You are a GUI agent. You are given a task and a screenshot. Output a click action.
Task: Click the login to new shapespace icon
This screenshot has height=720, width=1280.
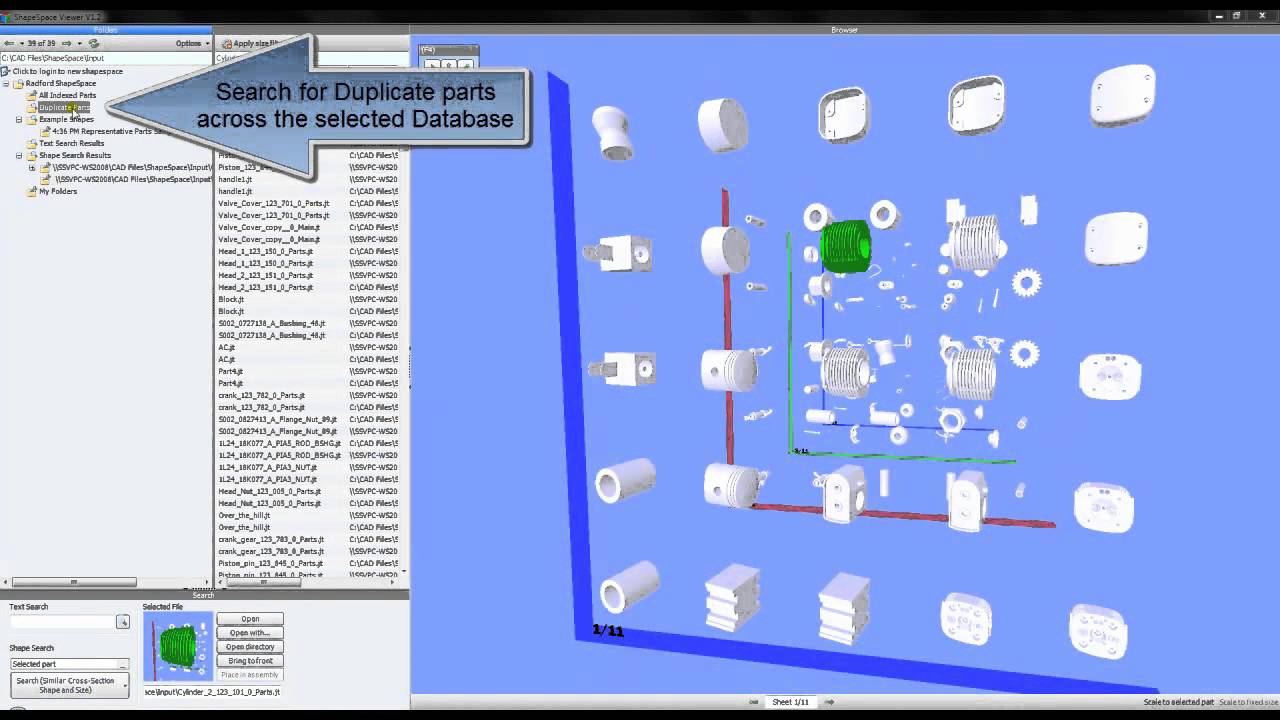(6, 71)
